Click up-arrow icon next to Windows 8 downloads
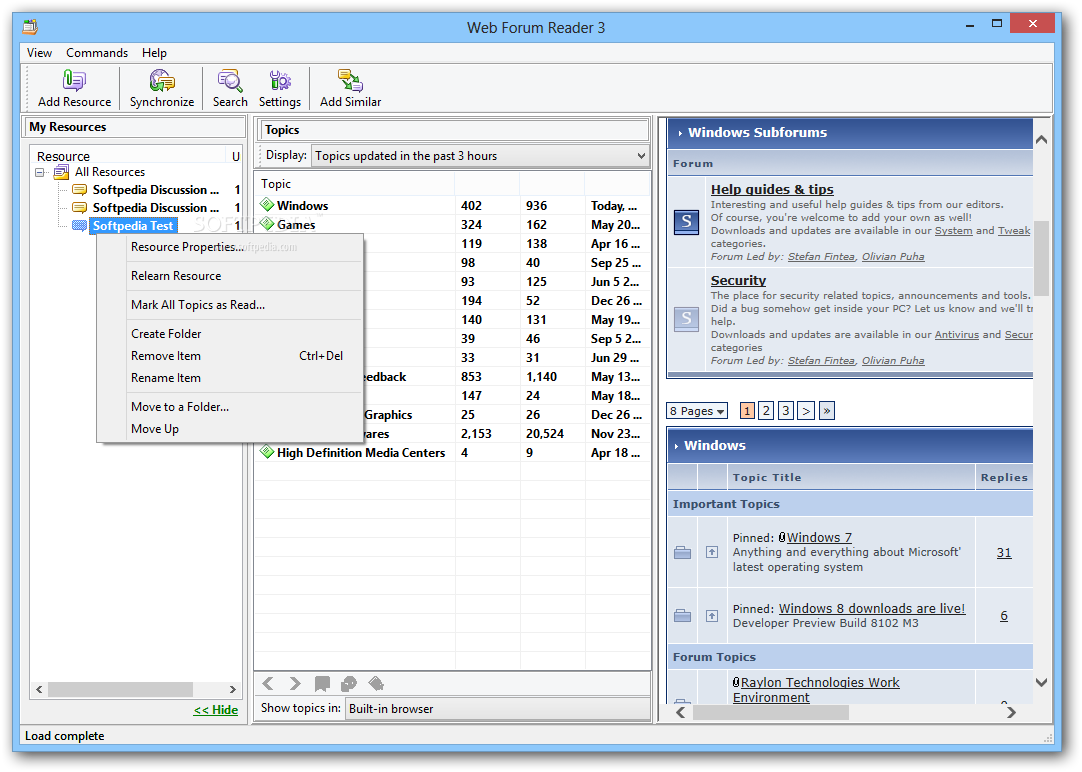1082x772 pixels. tap(712, 615)
